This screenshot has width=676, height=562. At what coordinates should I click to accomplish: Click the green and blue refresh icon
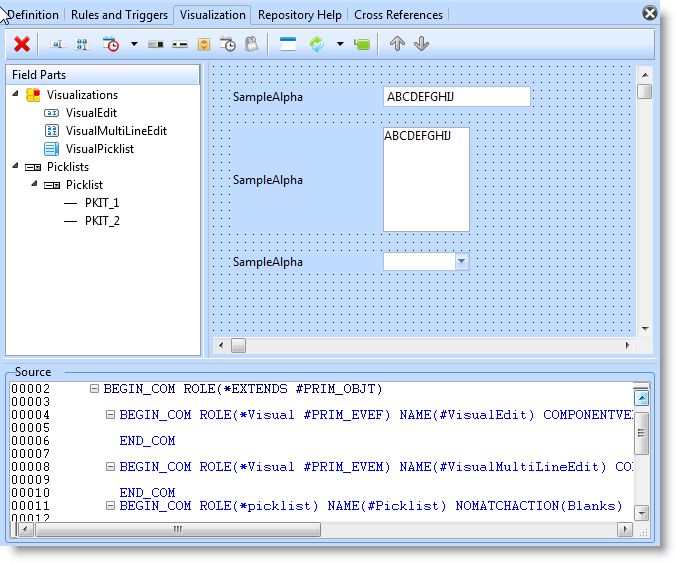pyautogui.click(x=317, y=44)
